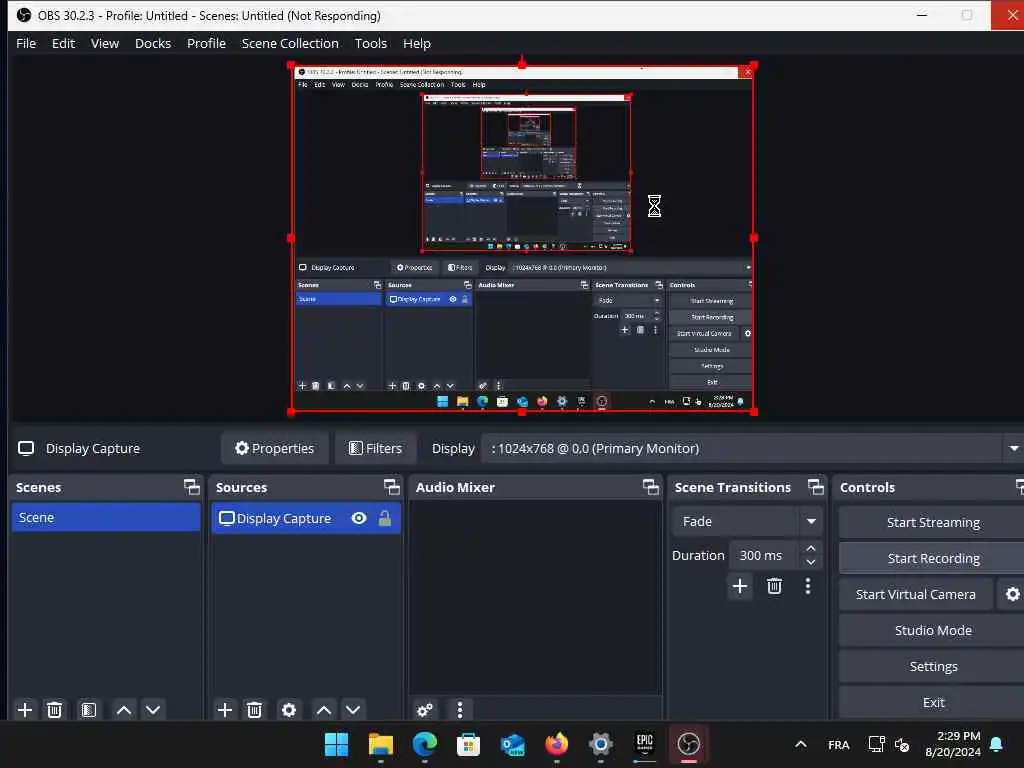Open source Filters button in toolbar
Viewport: 1024px width, 768px height.
point(376,449)
